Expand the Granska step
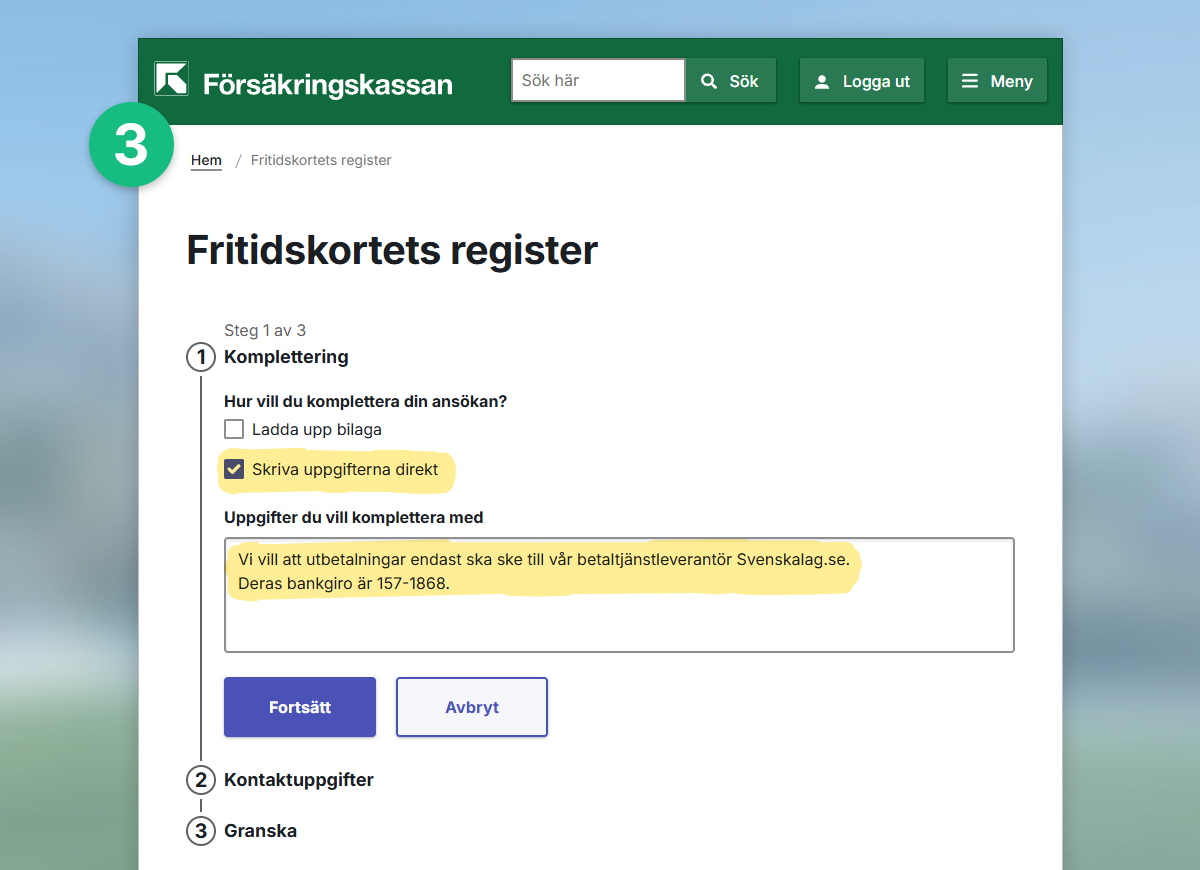 (260, 831)
